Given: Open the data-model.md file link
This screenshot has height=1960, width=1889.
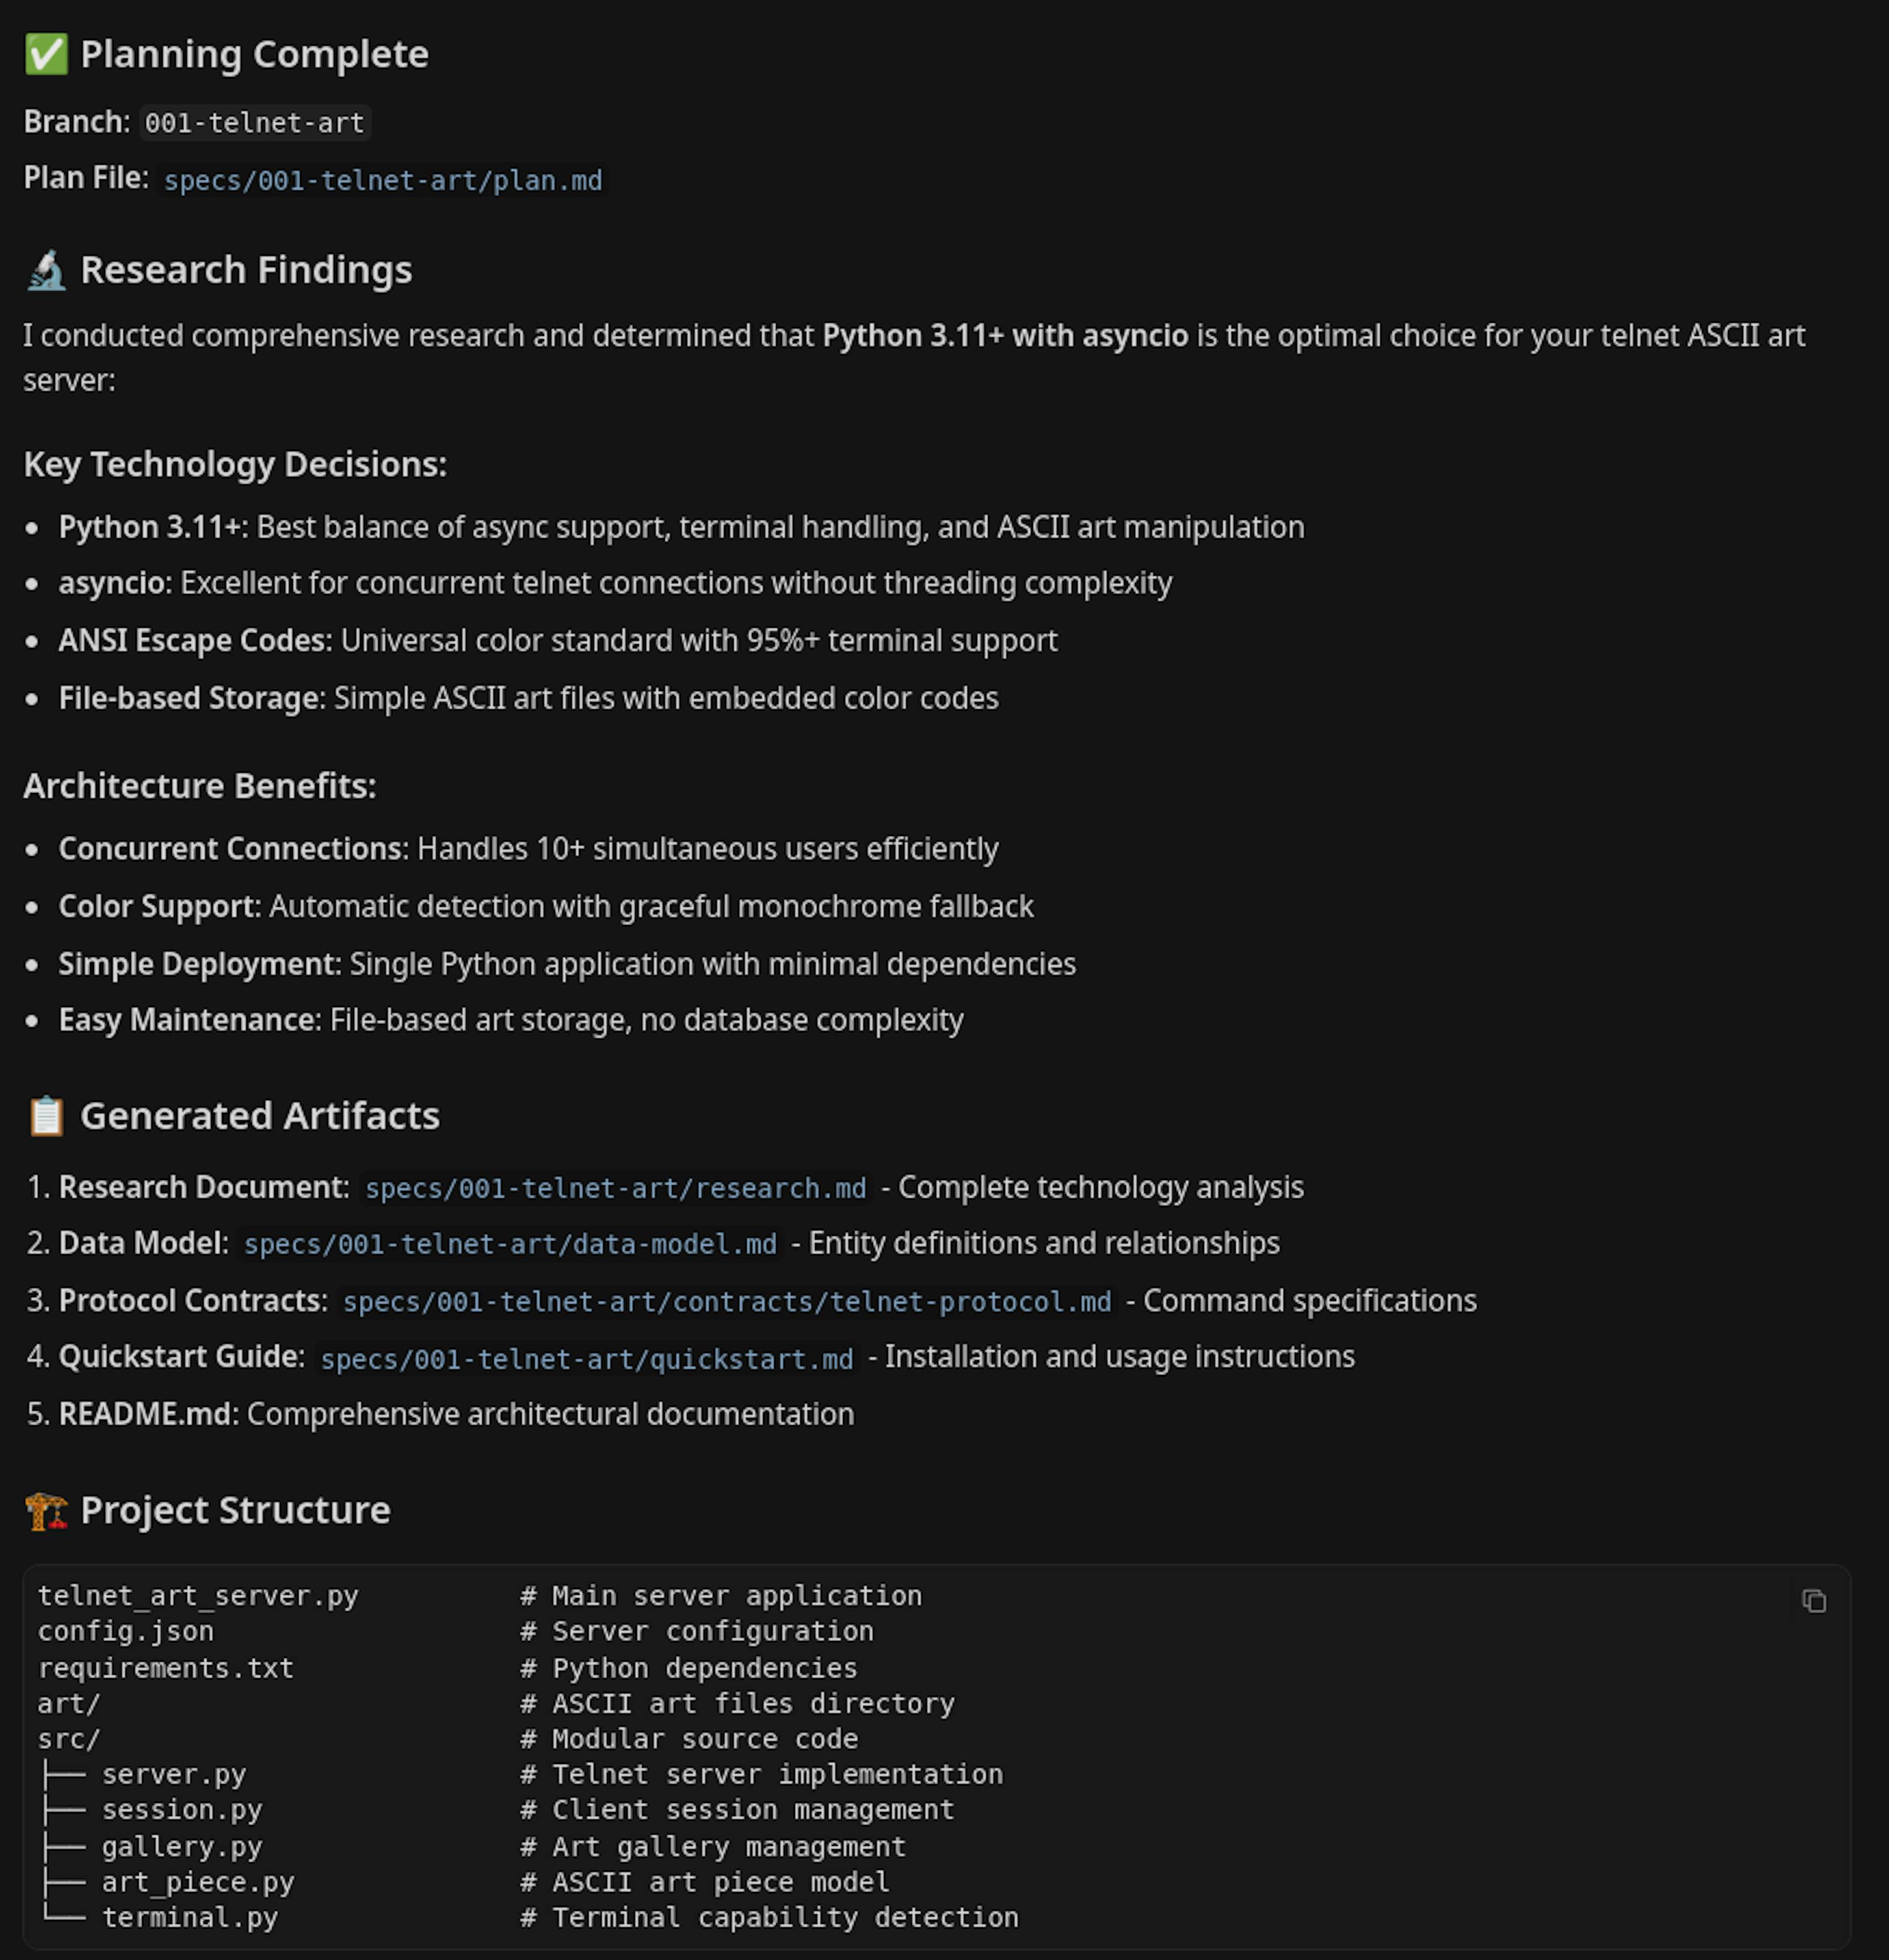Looking at the screenshot, I should [510, 1244].
